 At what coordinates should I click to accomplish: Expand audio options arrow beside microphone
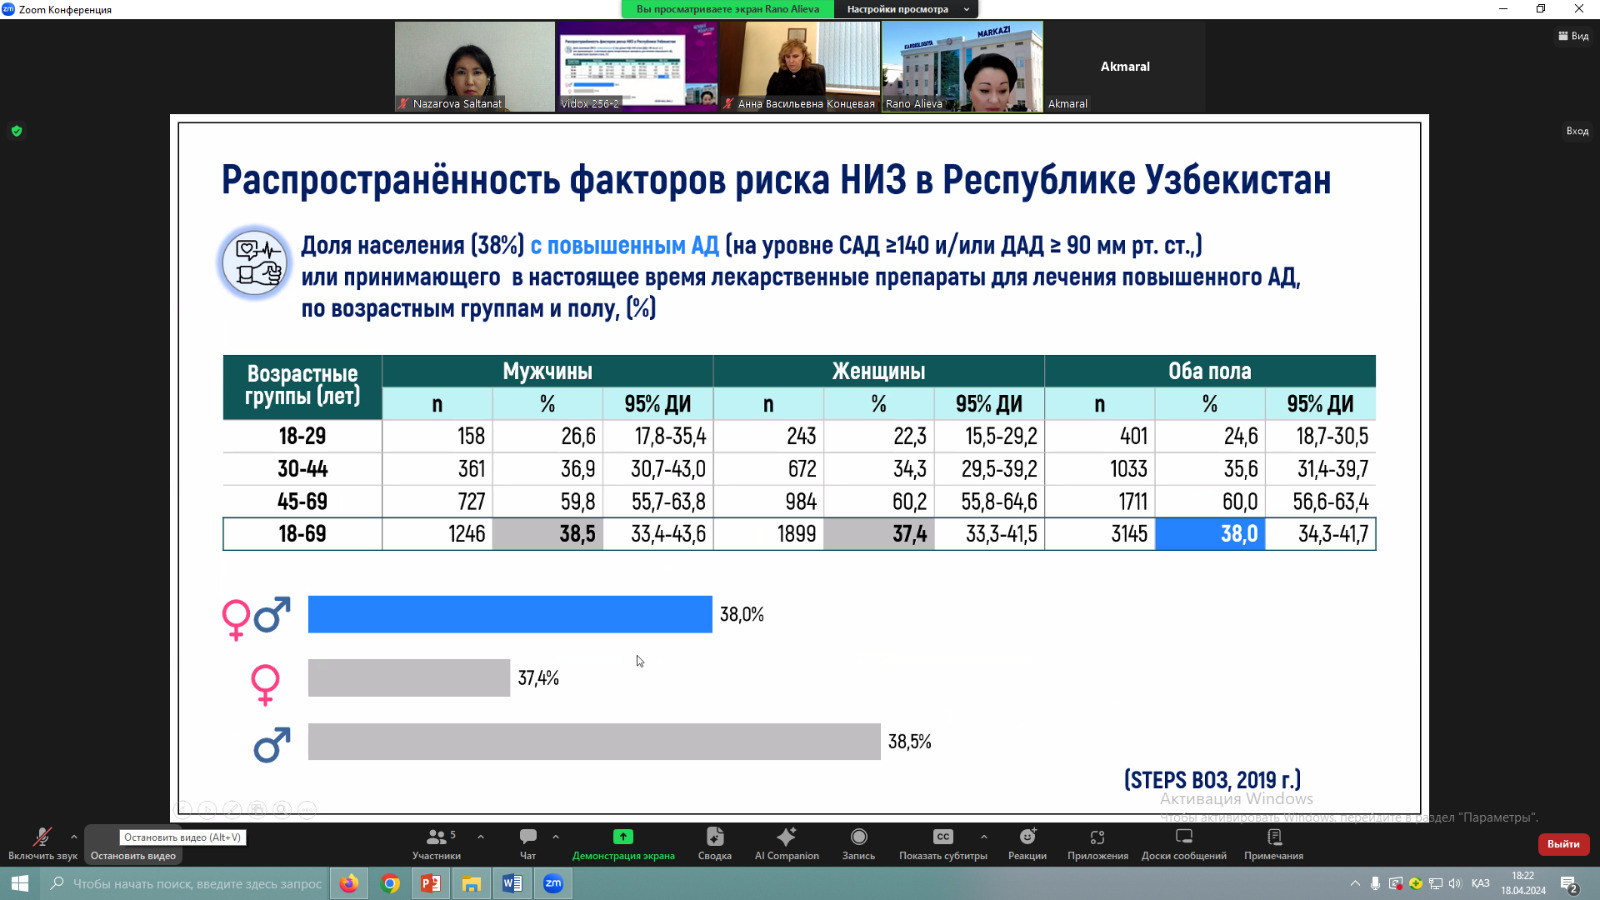click(74, 837)
